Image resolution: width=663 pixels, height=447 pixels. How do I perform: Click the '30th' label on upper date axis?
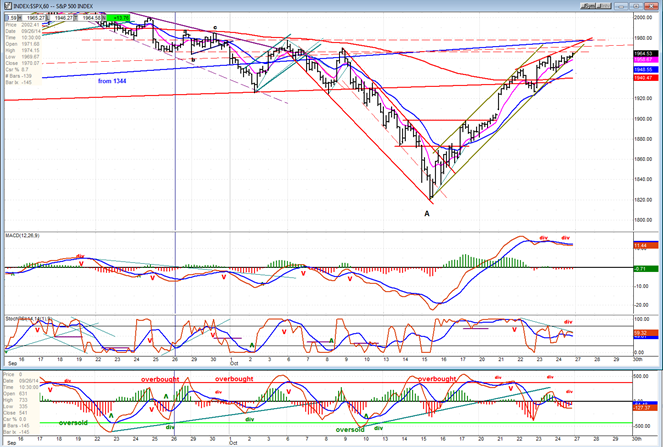point(637,359)
